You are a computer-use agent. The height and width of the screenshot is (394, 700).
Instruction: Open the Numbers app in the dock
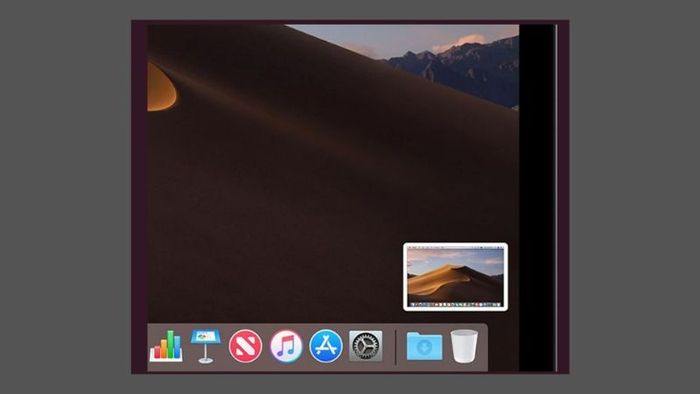(x=166, y=346)
